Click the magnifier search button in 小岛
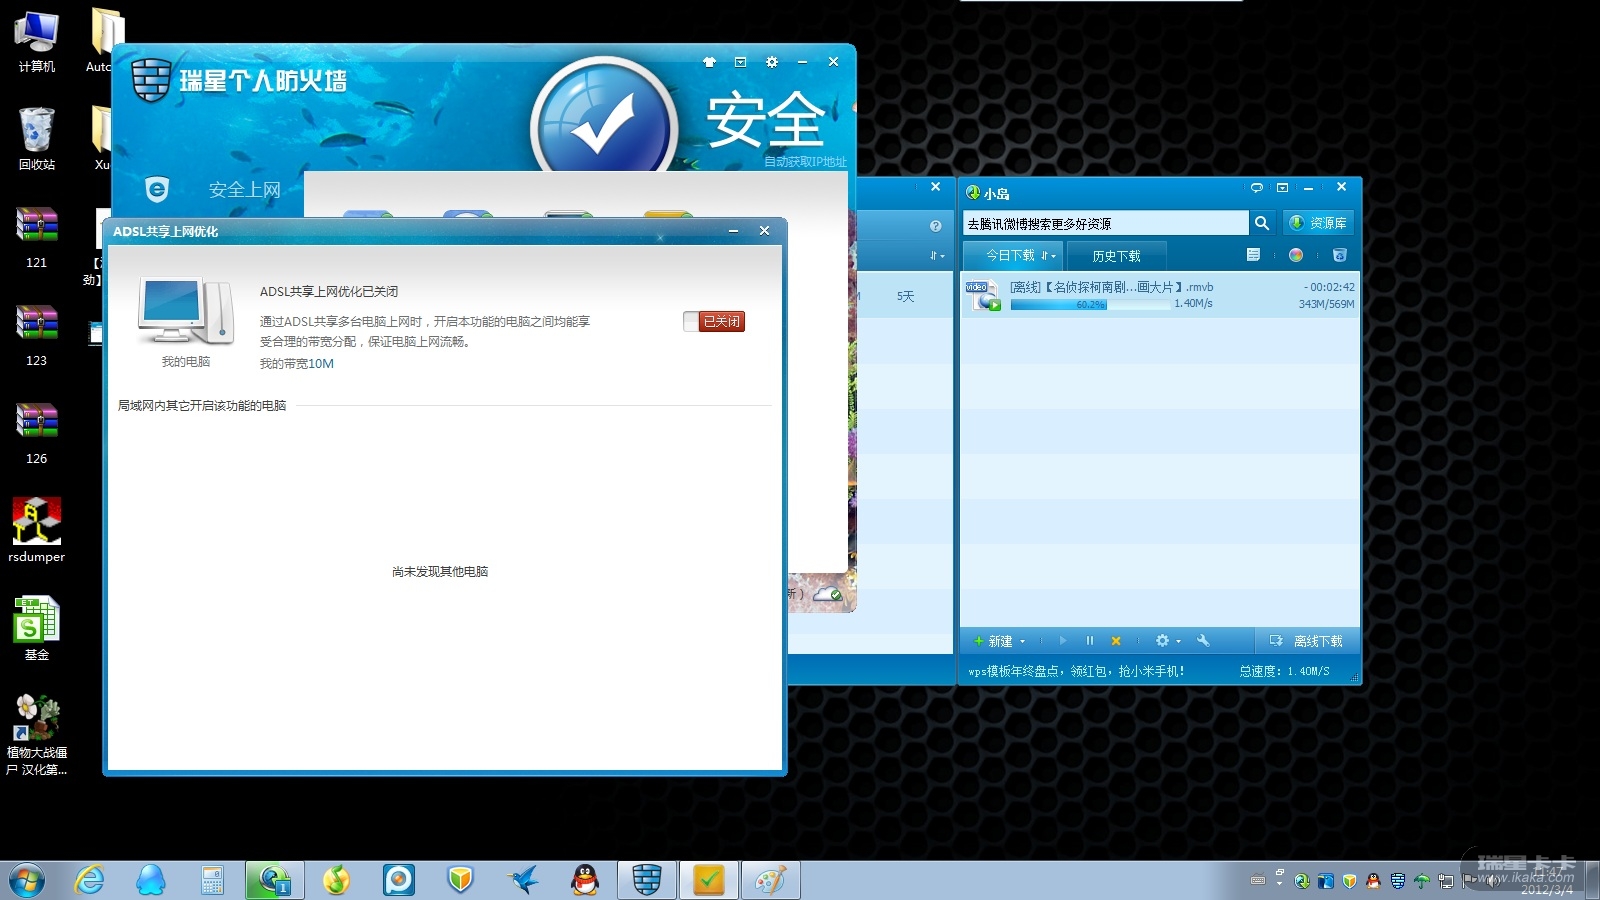Viewport: 1600px width, 900px height. pyautogui.click(x=1262, y=223)
